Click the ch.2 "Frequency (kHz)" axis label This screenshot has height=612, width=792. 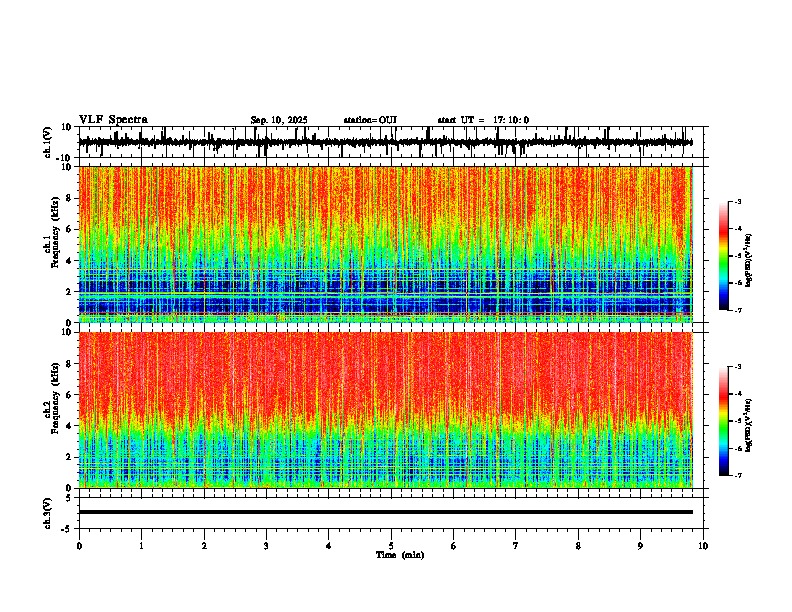56,398
